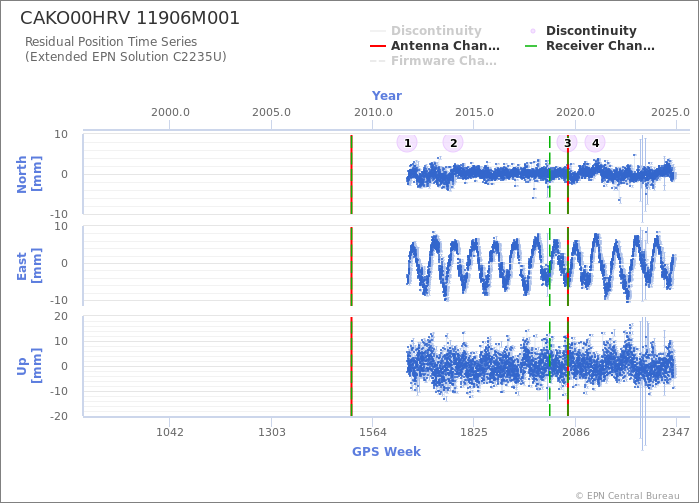The height and width of the screenshot is (504, 700).
Task: Click the North [mm] axis label
Action: [29, 174]
